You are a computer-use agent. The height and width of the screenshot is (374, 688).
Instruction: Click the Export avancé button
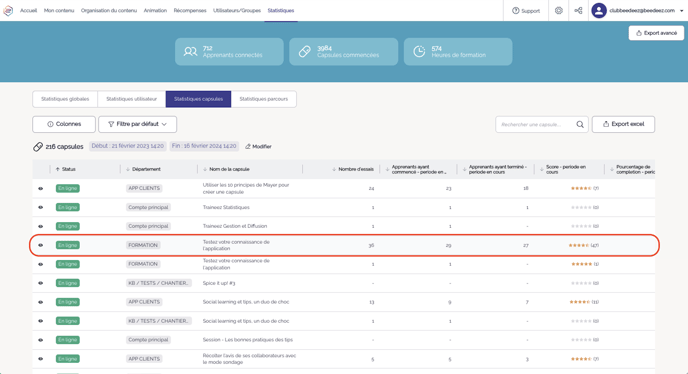(x=656, y=33)
